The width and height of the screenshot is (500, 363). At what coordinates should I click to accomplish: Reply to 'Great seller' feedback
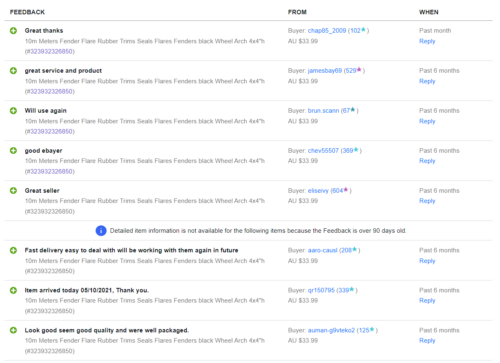(427, 201)
